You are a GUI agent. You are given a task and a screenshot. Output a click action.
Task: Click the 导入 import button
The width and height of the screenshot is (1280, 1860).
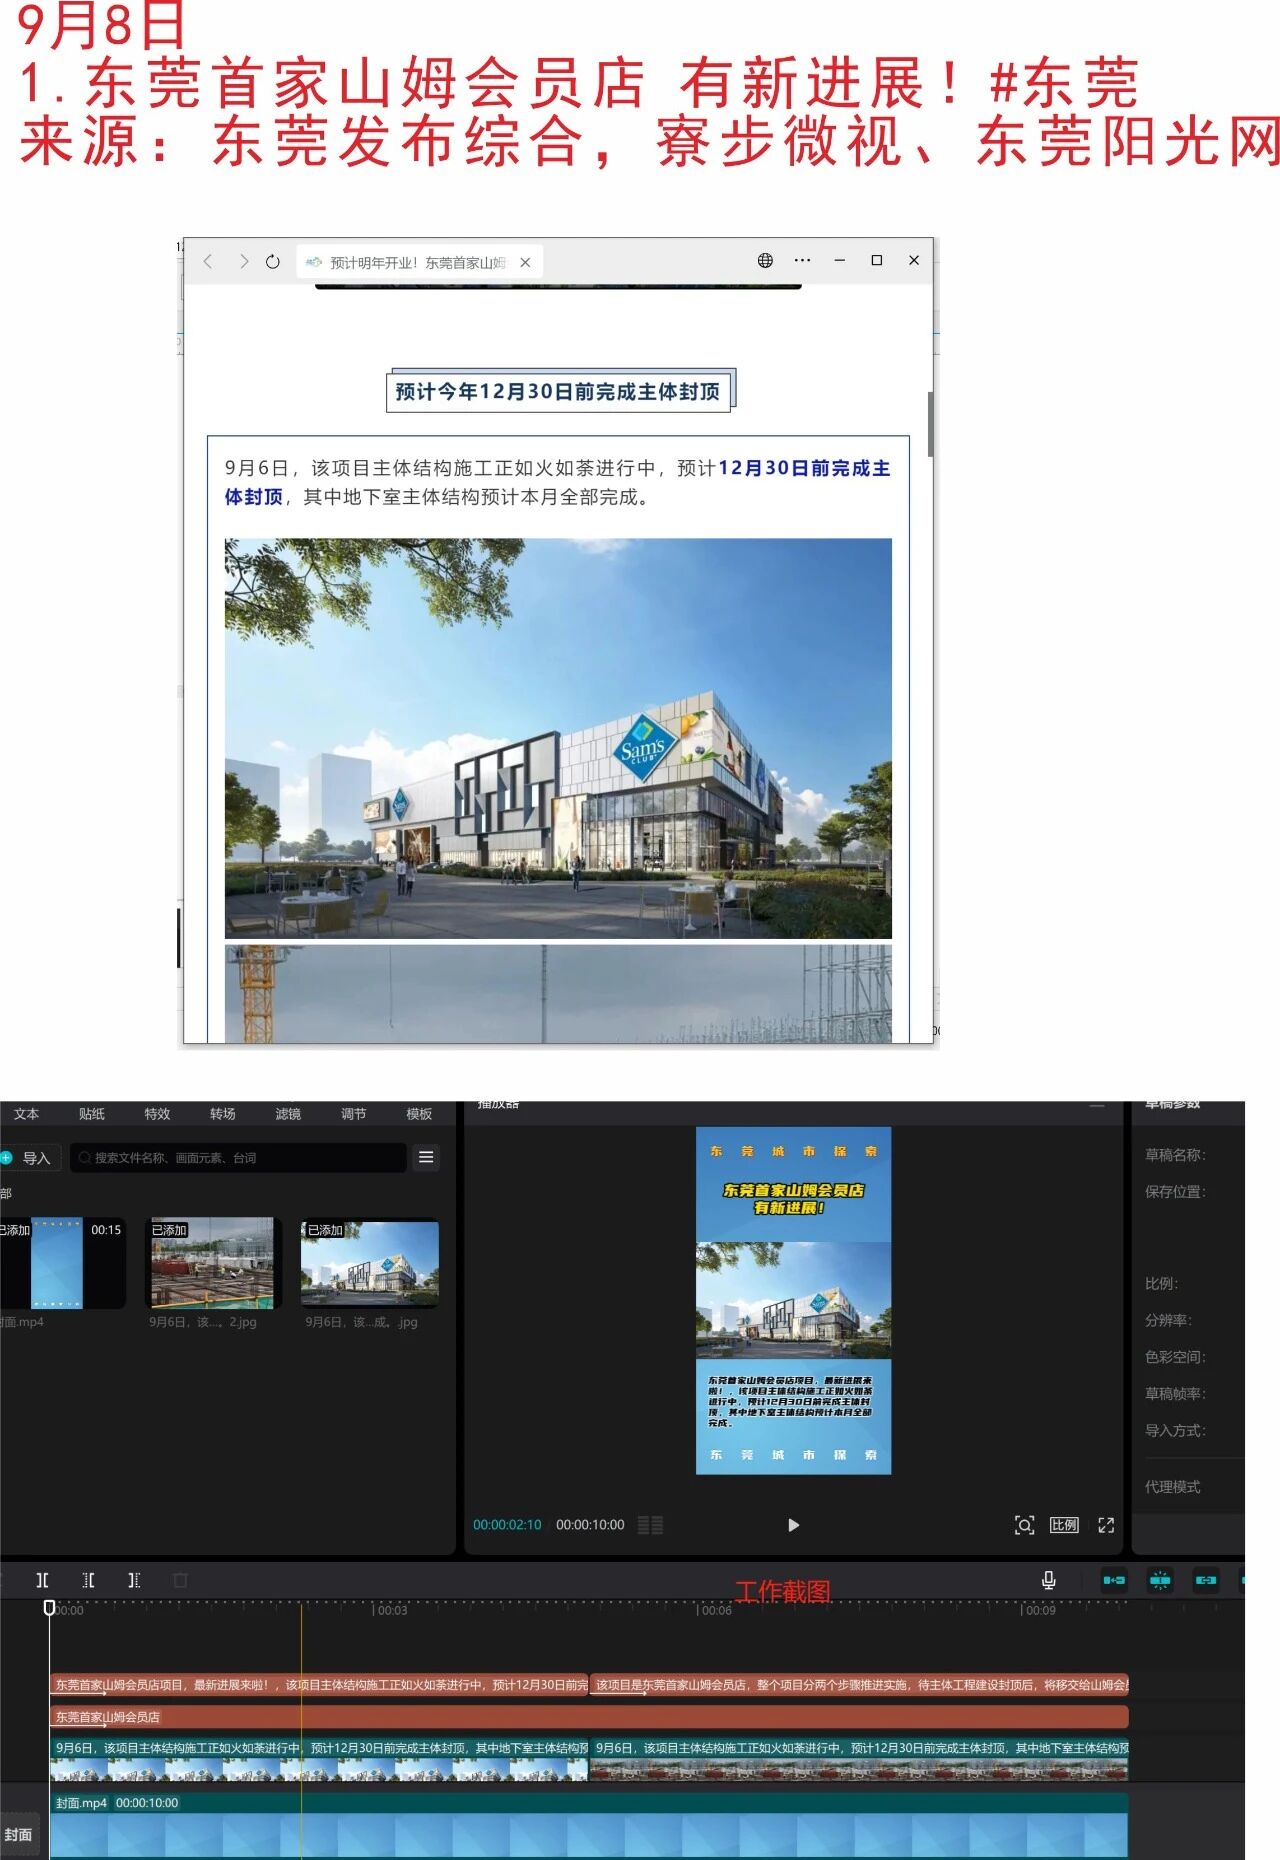click(29, 1158)
